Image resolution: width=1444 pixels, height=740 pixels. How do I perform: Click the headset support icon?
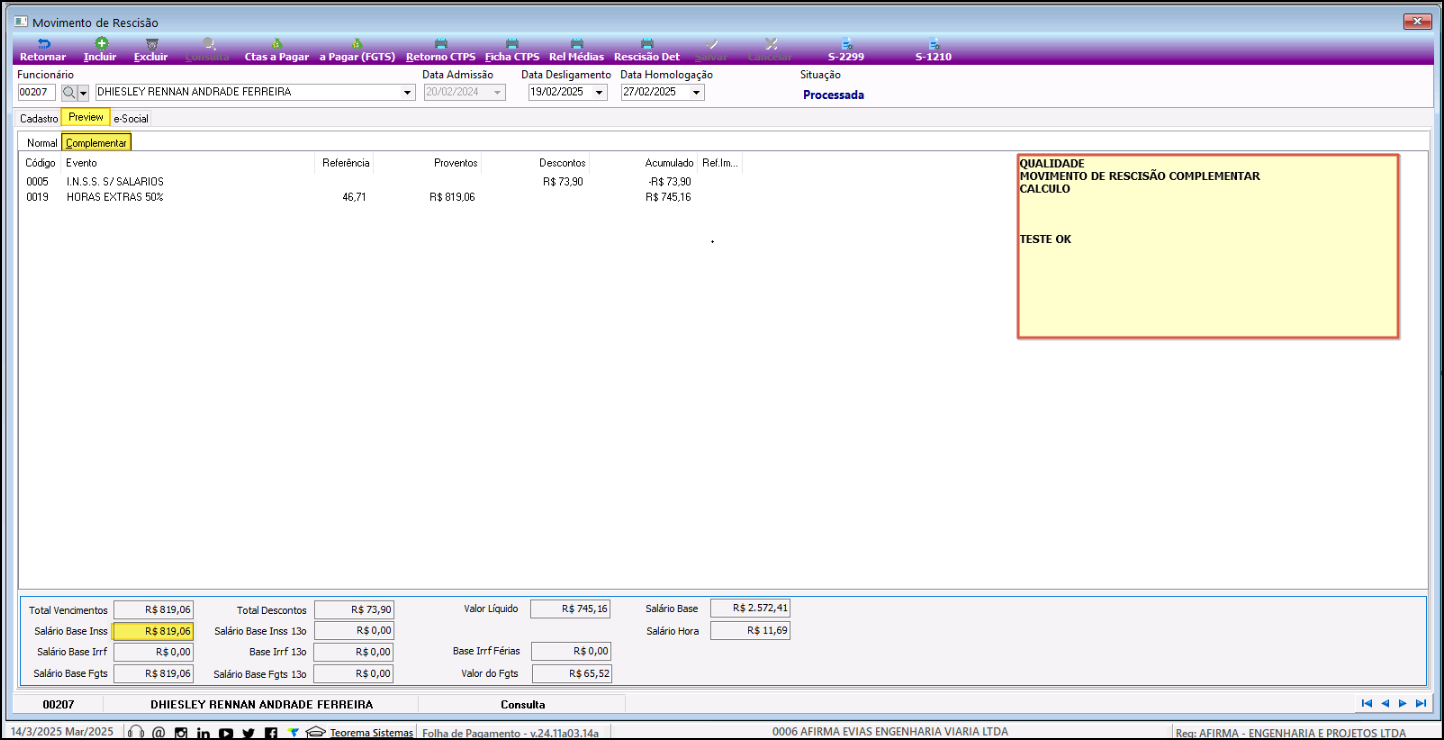(136, 732)
